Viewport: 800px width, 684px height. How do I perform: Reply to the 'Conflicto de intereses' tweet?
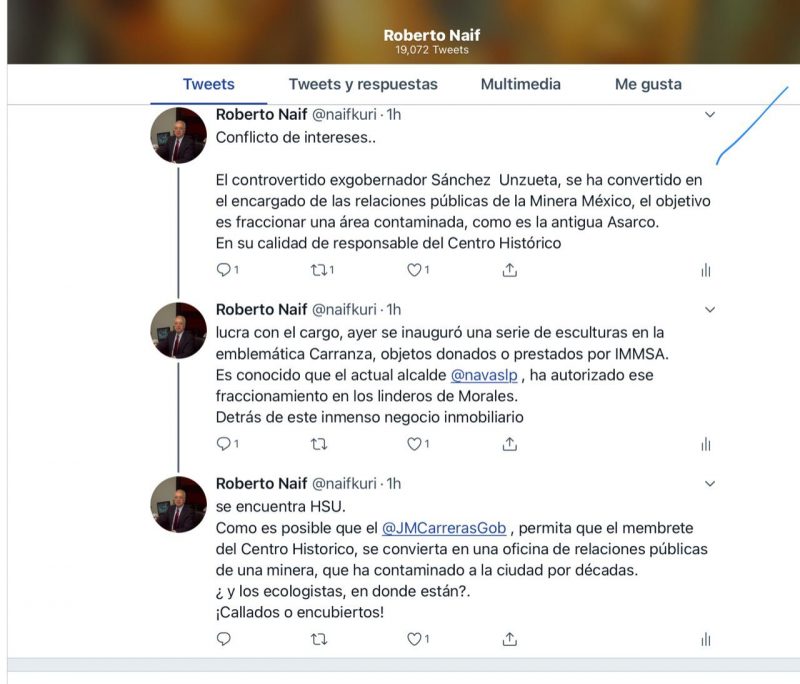pyautogui.click(x=224, y=269)
